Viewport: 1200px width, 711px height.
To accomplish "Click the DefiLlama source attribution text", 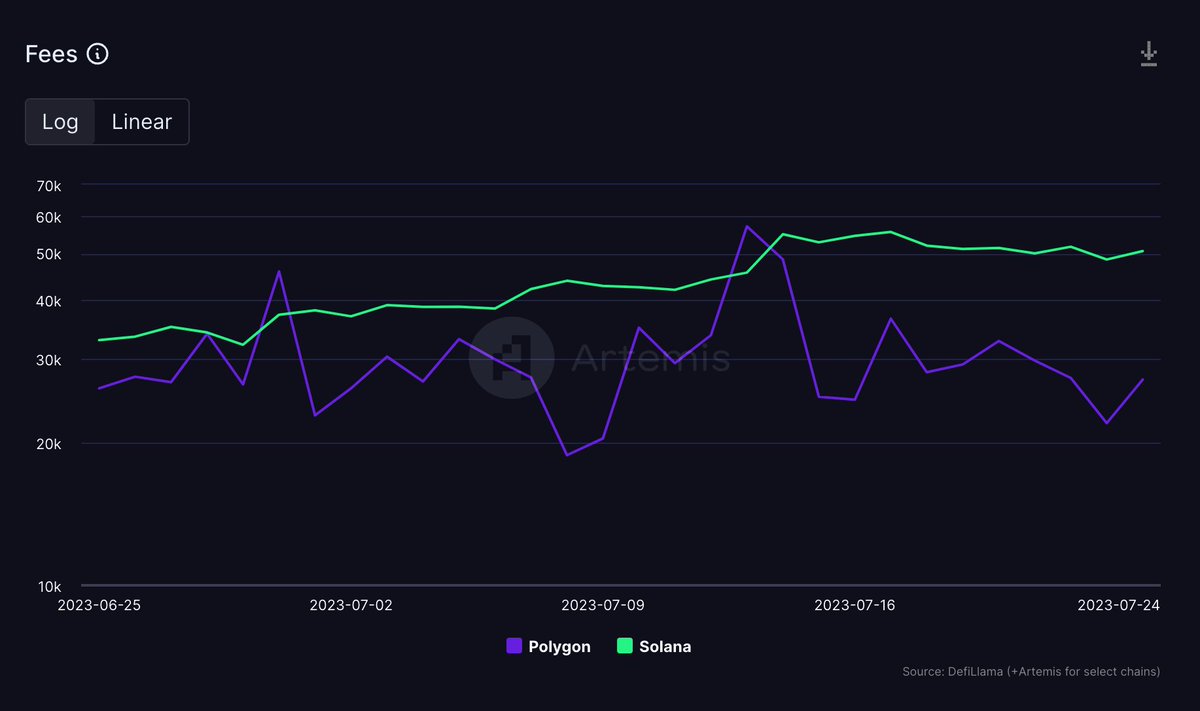I will [1032, 671].
